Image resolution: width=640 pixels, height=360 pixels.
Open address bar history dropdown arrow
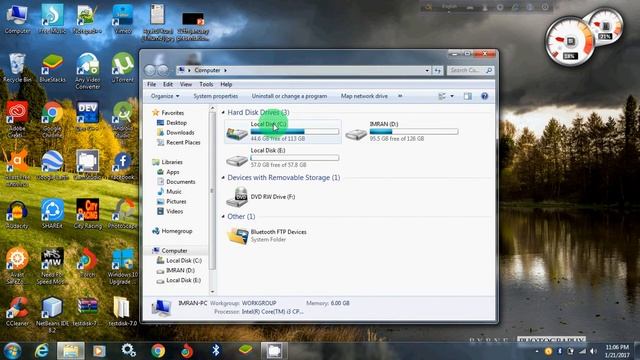pos(427,71)
